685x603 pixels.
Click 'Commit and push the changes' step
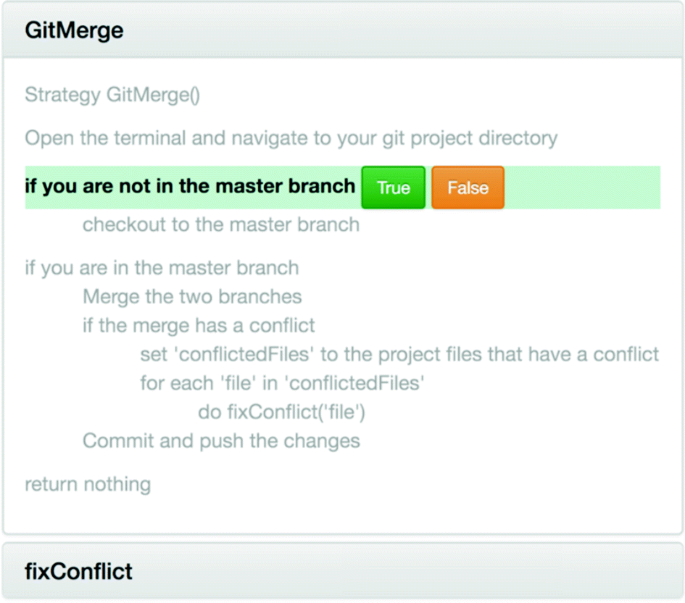(x=221, y=440)
